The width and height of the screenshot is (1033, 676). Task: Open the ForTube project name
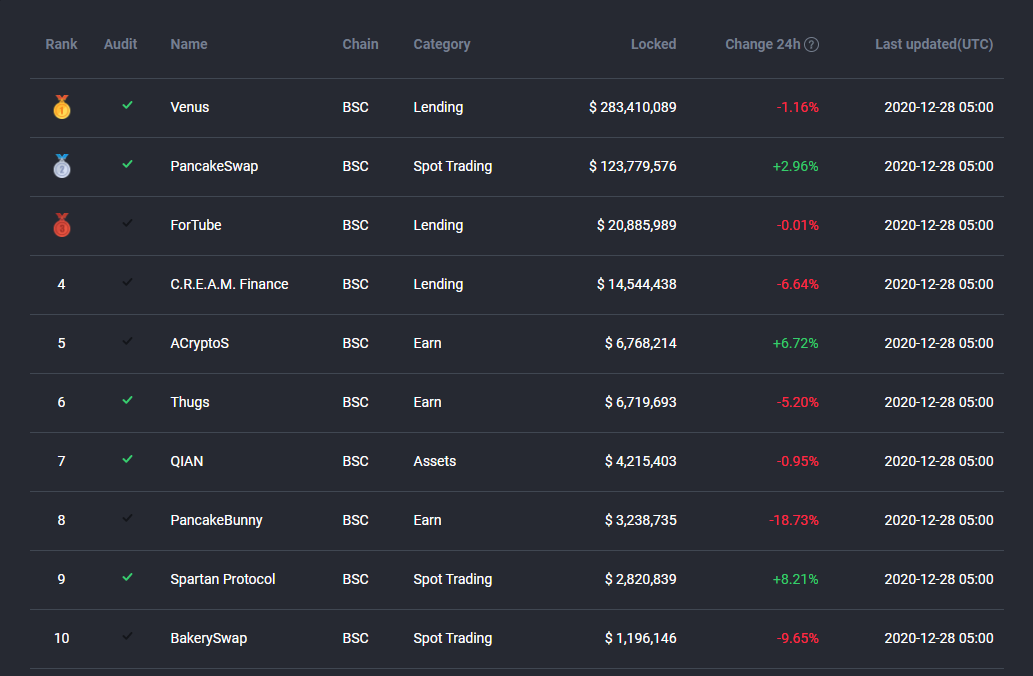point(196,225)
